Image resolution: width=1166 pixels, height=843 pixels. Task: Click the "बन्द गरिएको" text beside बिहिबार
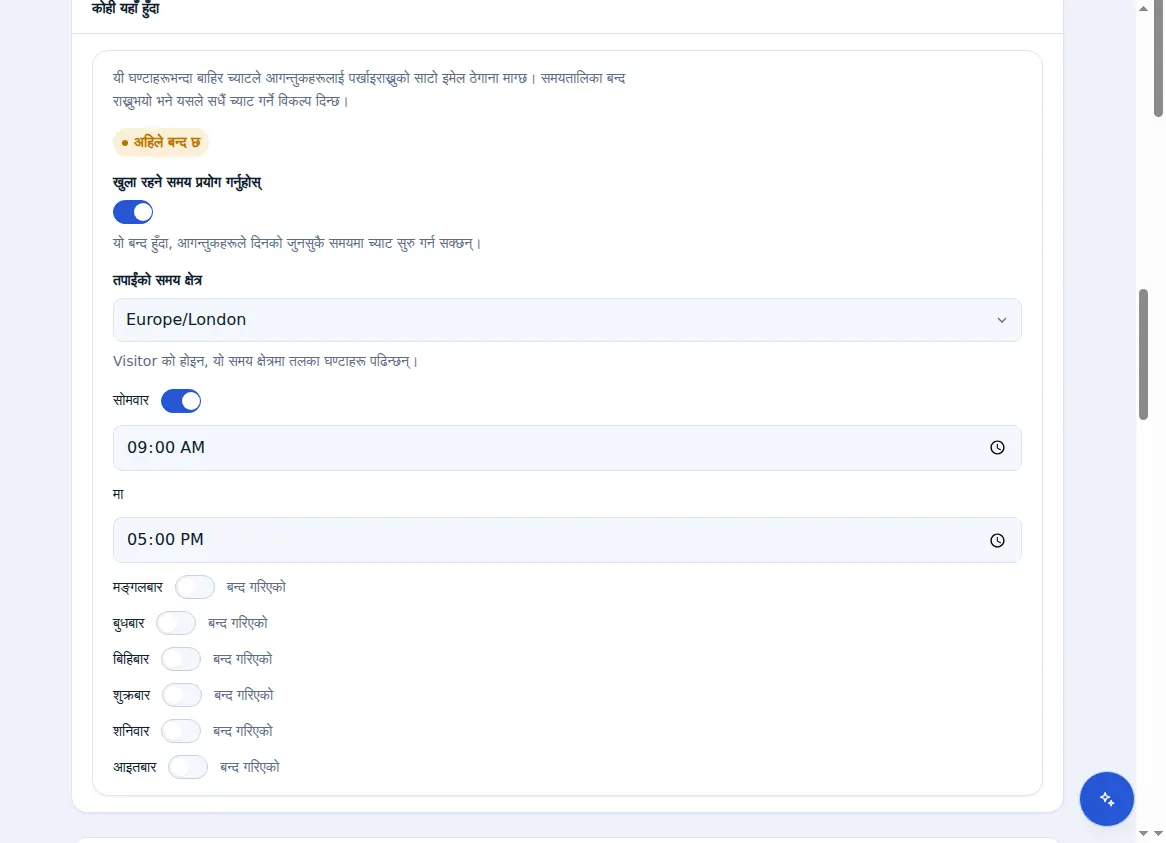coord(243,659)
